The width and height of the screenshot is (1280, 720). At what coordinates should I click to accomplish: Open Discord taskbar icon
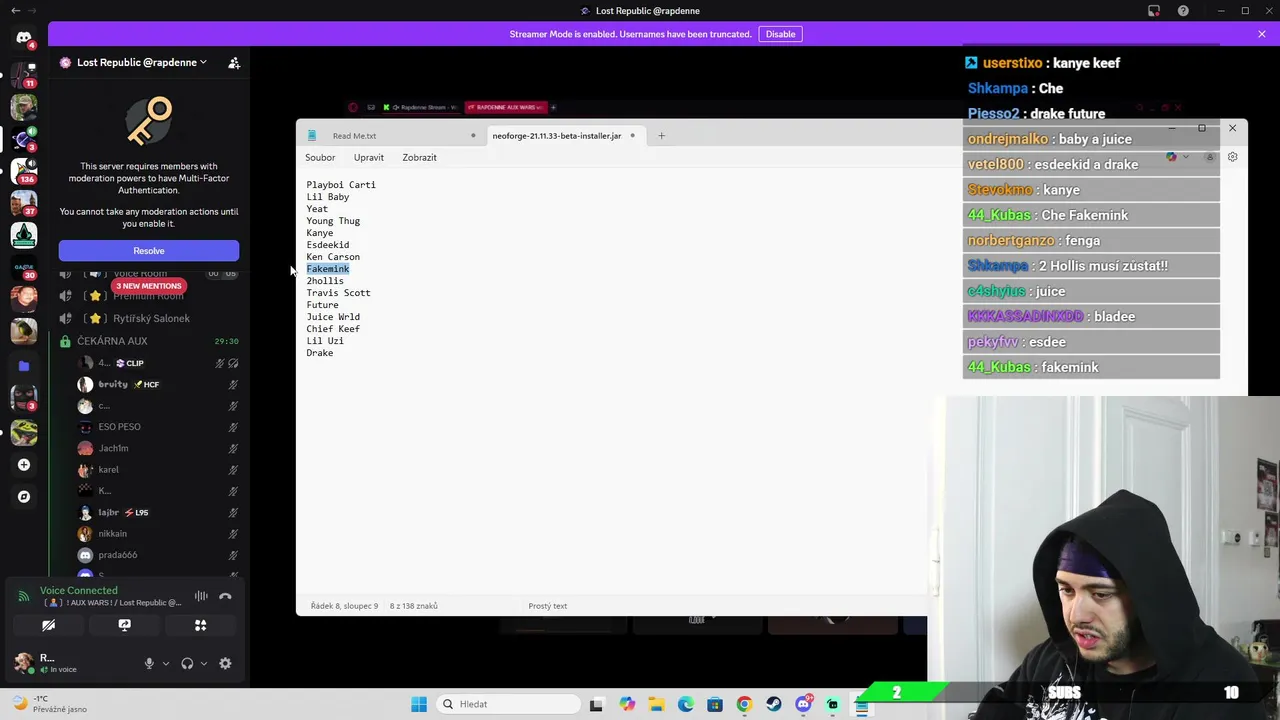(803, 704)
